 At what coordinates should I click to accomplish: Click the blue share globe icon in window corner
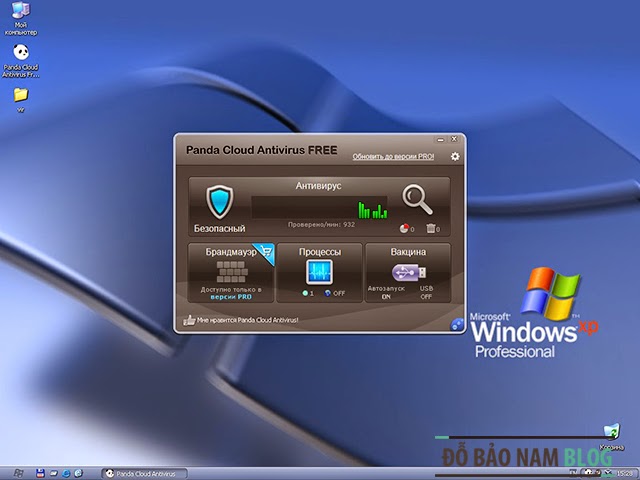tap(457, 324)
